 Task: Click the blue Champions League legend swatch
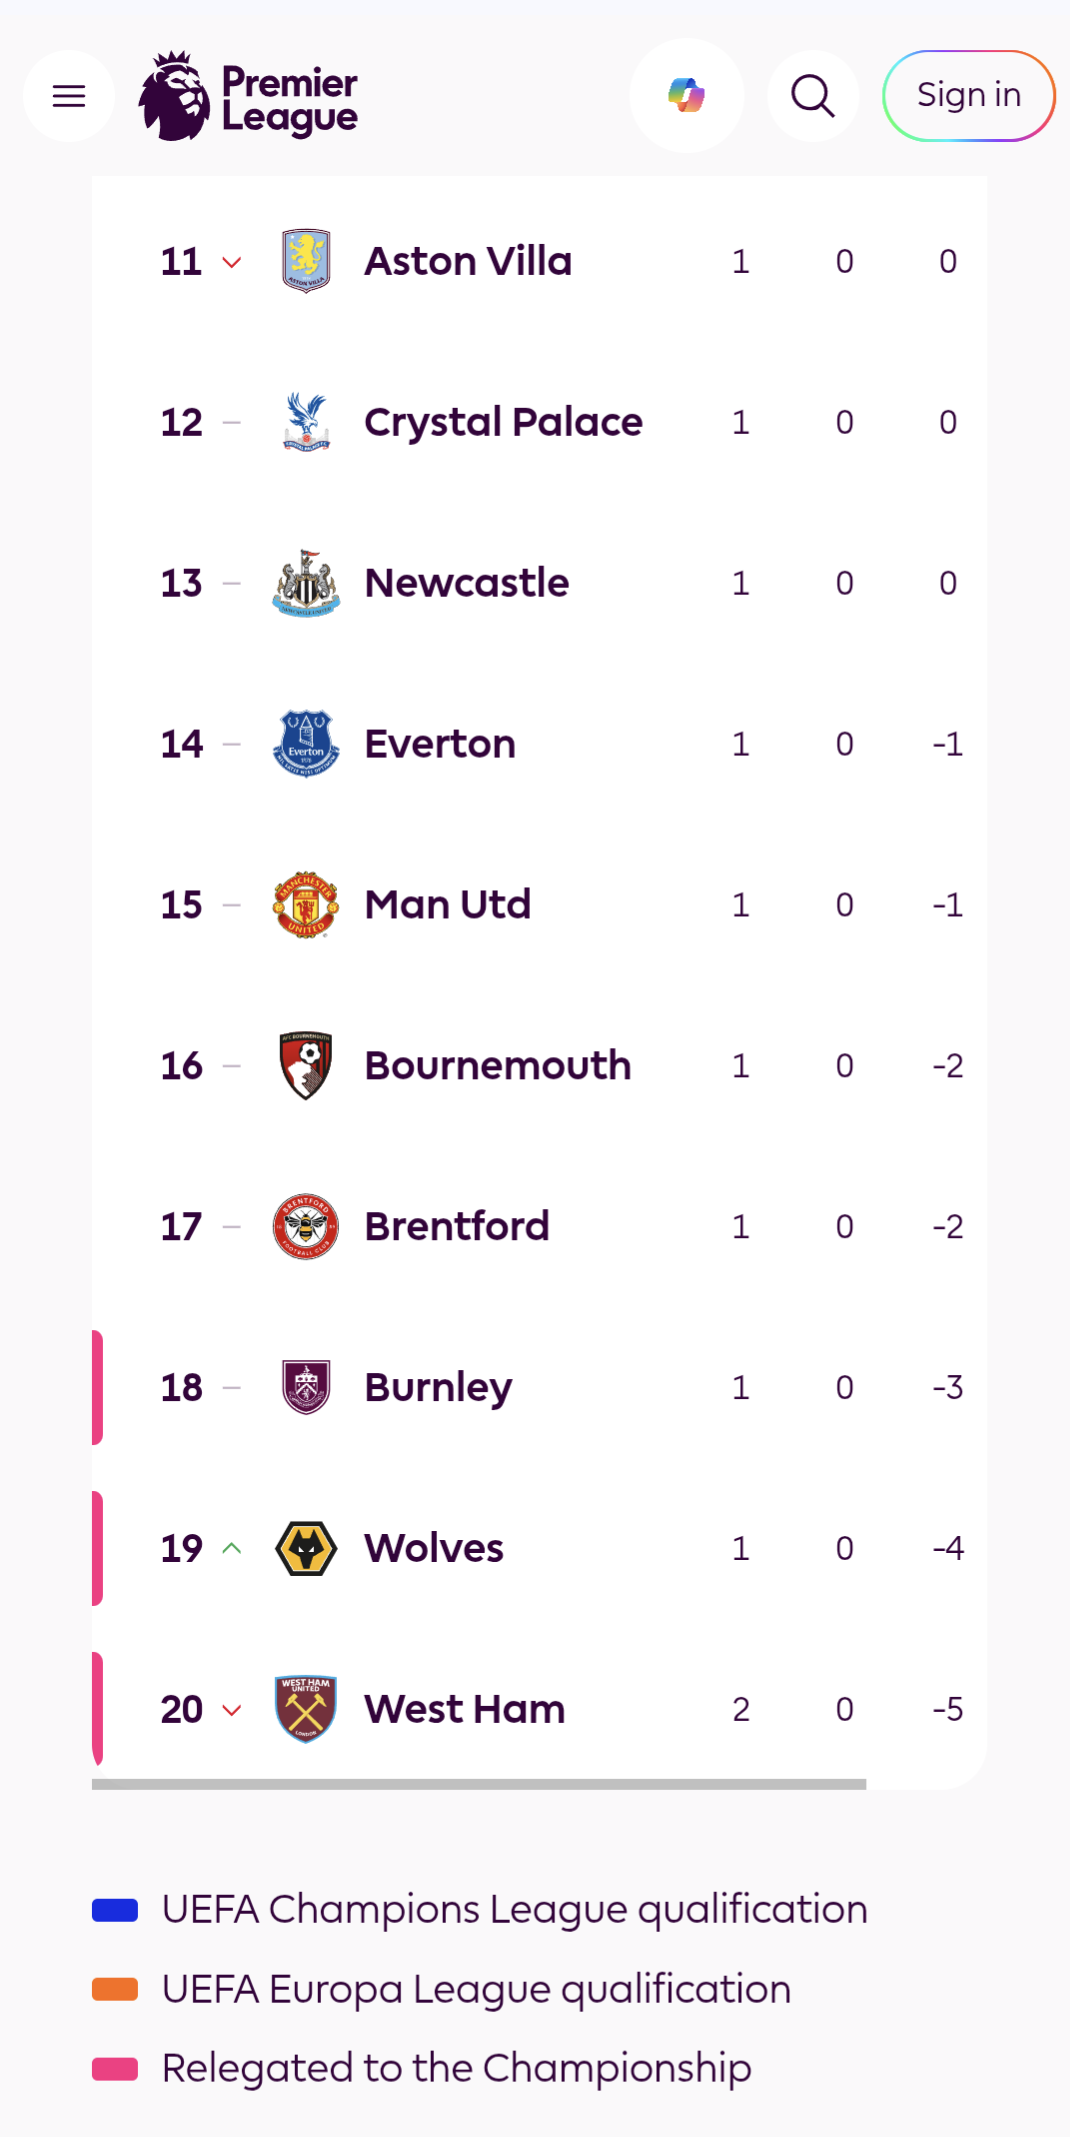(115, 1910)
